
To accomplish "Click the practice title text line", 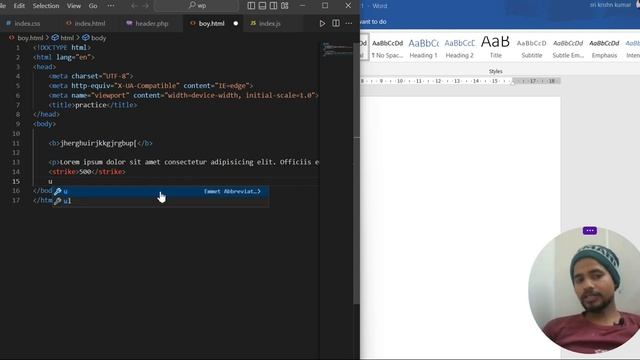I will 93,105.
